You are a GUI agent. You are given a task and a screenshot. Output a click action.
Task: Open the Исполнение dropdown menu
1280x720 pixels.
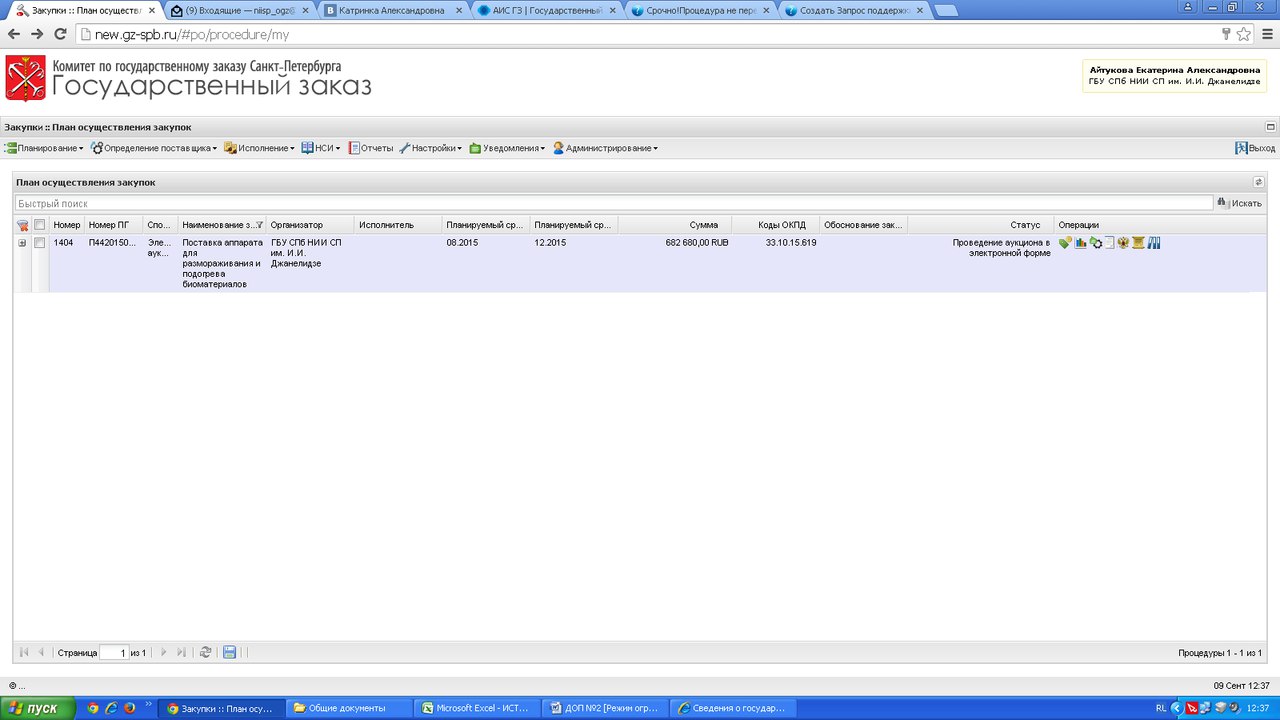click(259, 148)
